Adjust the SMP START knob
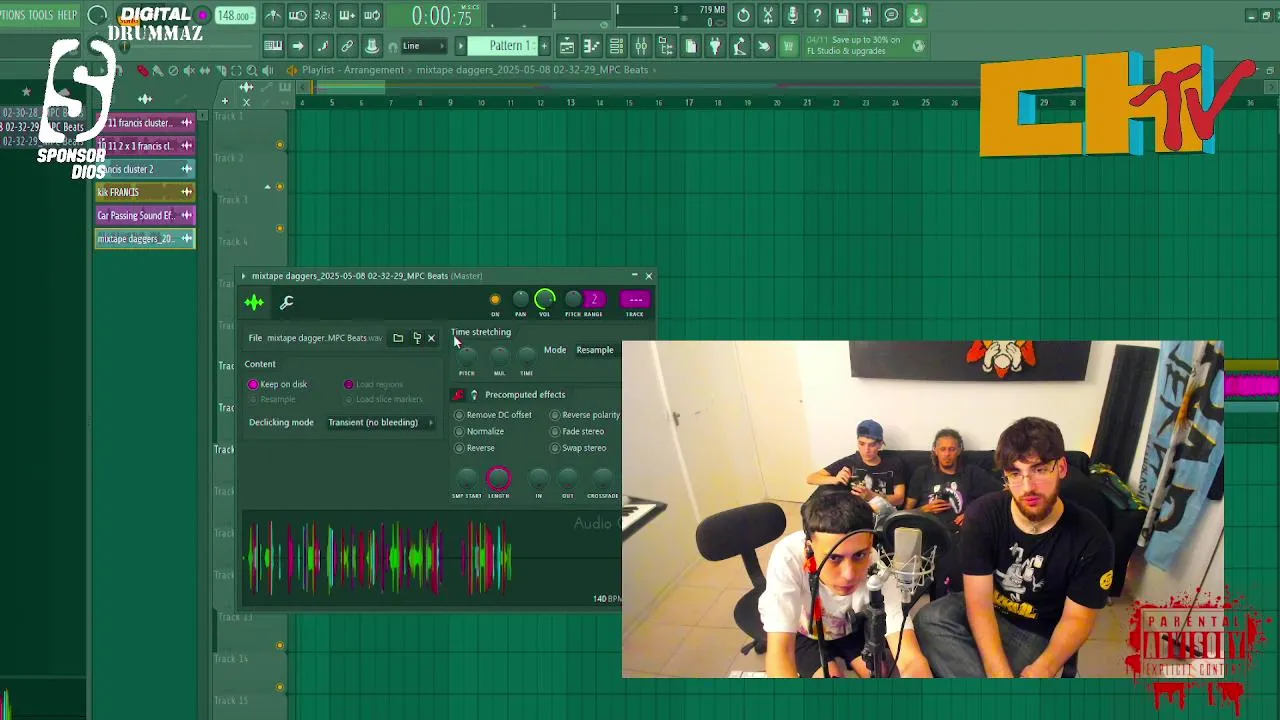The height and width of the screenshot is (720, 1280). click(466, 478)
